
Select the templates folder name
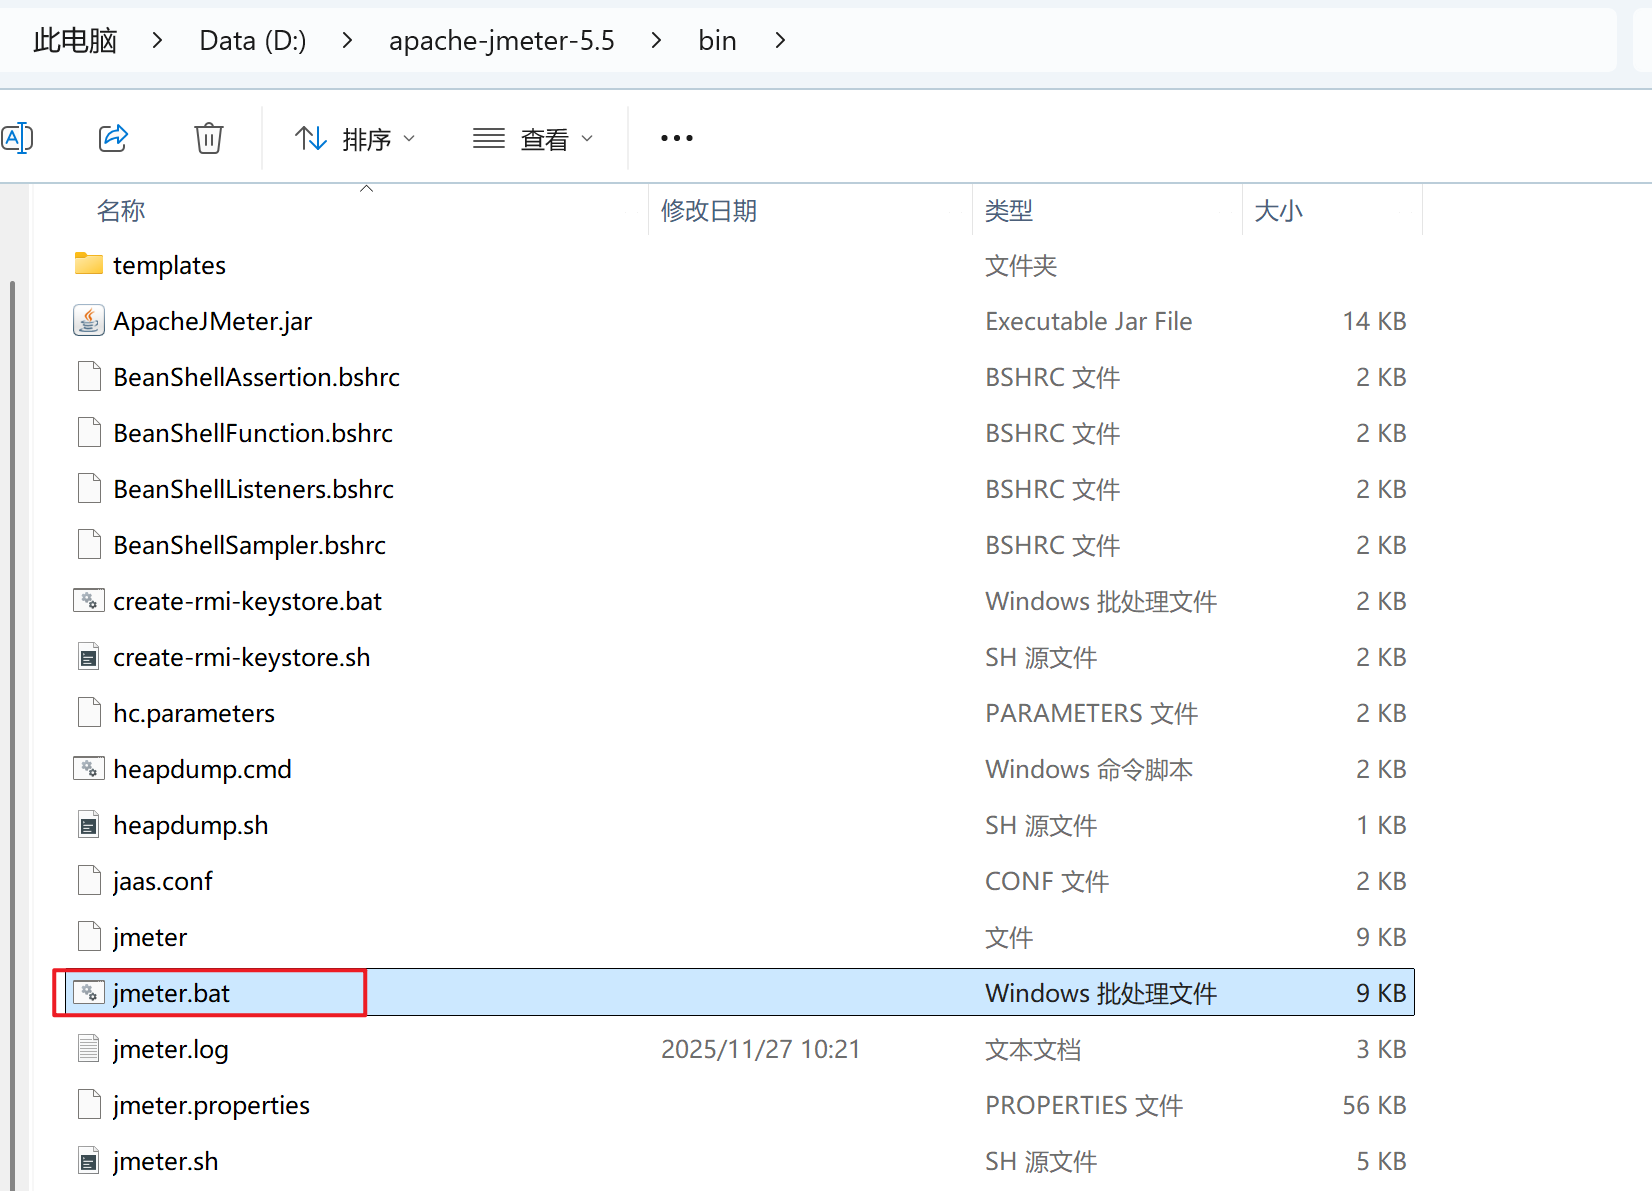pyautogui.click(x=170, y=265)
